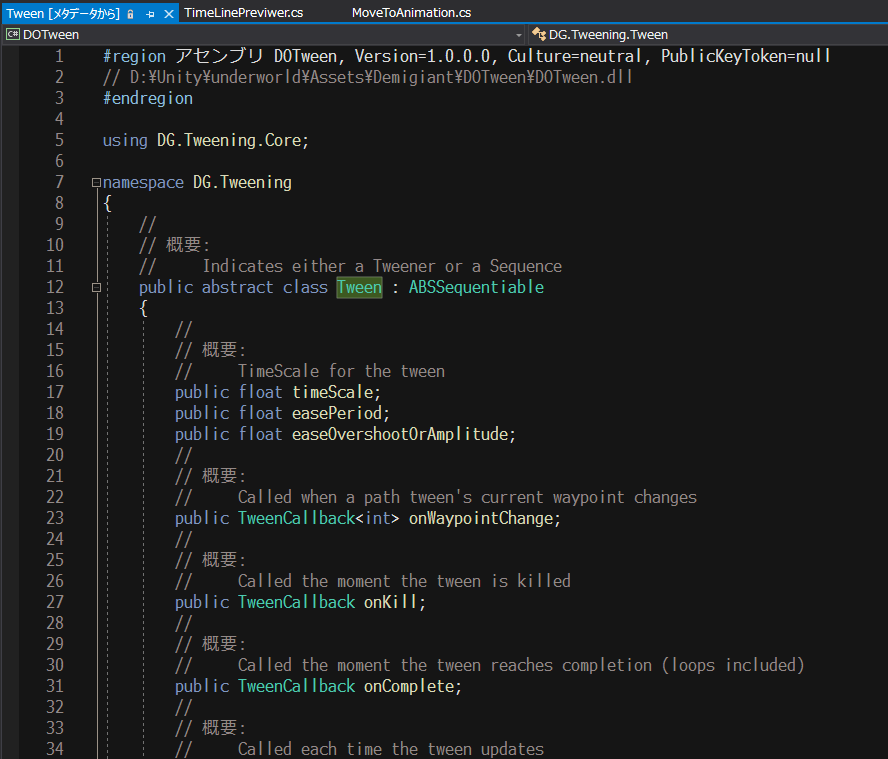Click line number 31 in the gutter
The height and width of the screenshot is (759, 888).
click(55, 686)
